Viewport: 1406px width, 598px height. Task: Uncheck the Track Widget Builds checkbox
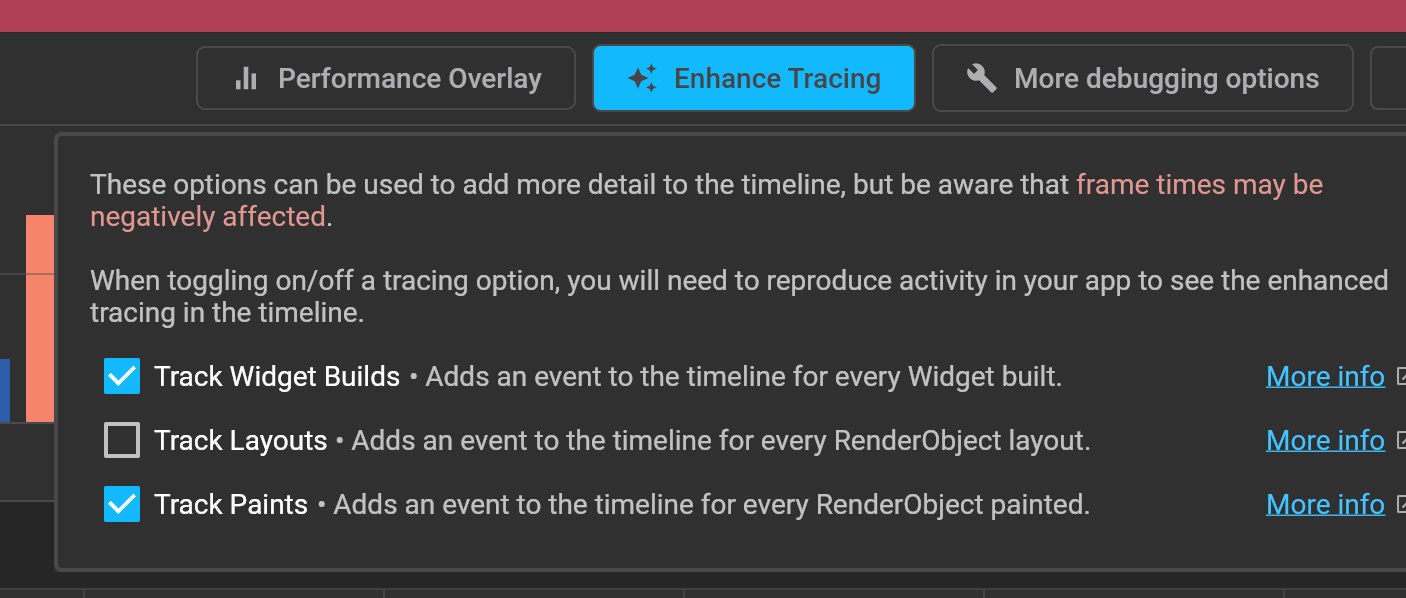coord(122,377)
